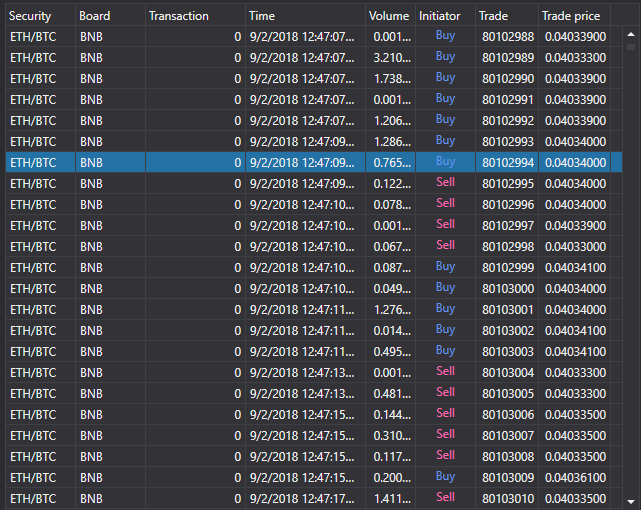Viewport: 641px width, 510px height.
Task: Select trade number 80103001
Action: pyautogui.click(x=508, y=310)
